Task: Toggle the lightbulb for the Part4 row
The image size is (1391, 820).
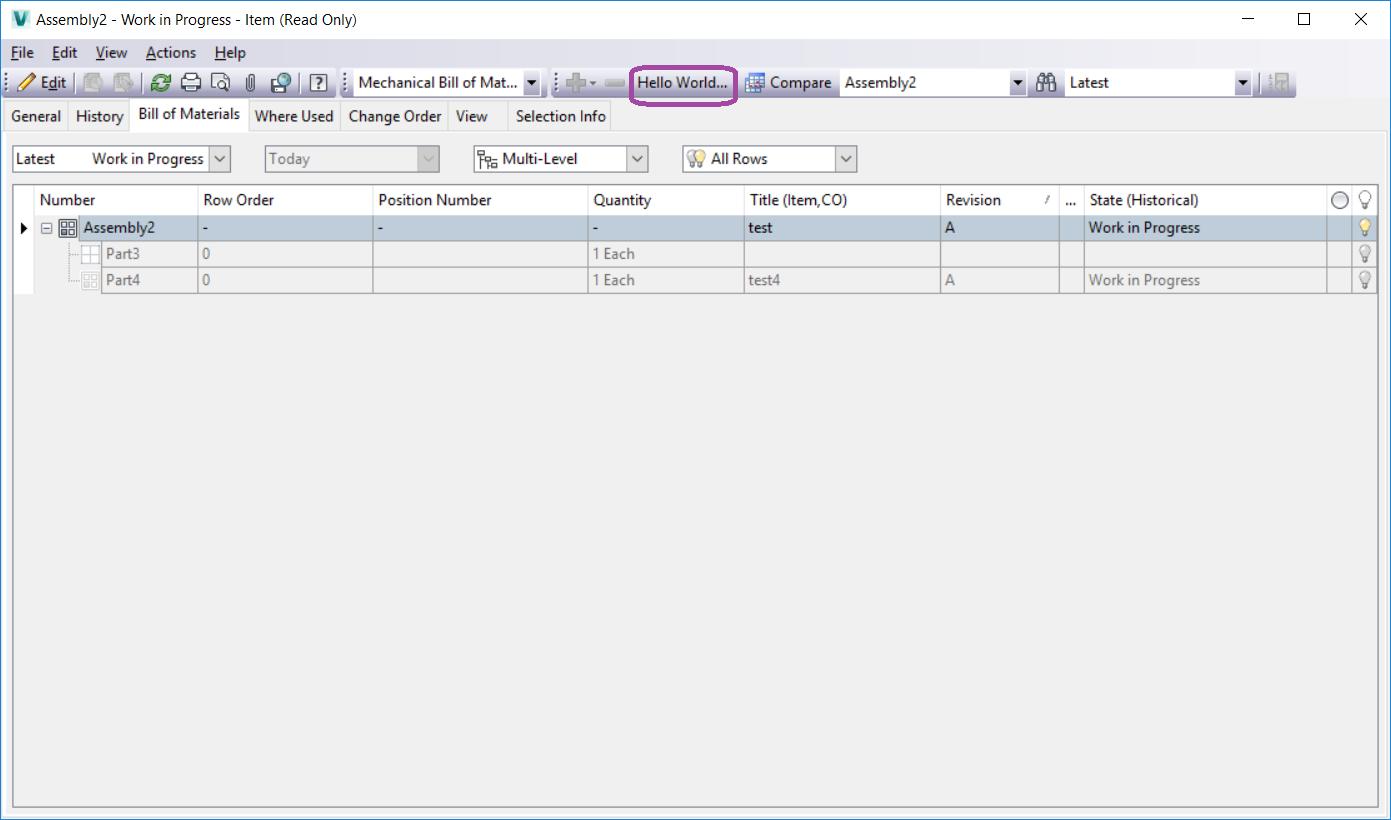Action: pyautogui.click(x=1364, y=280)
